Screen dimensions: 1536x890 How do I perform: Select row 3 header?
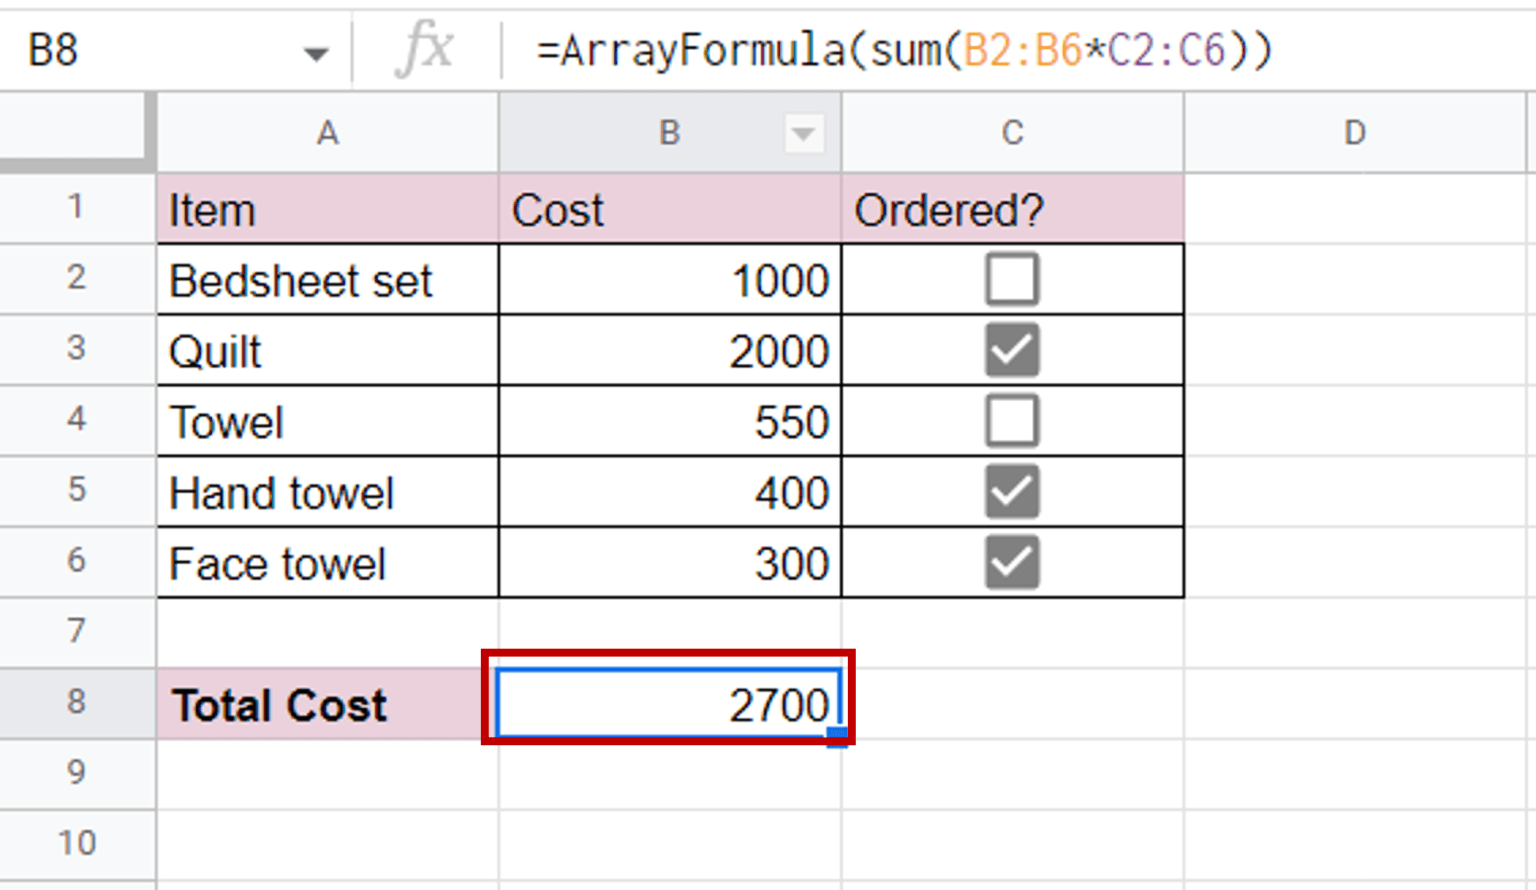(77, 350)
